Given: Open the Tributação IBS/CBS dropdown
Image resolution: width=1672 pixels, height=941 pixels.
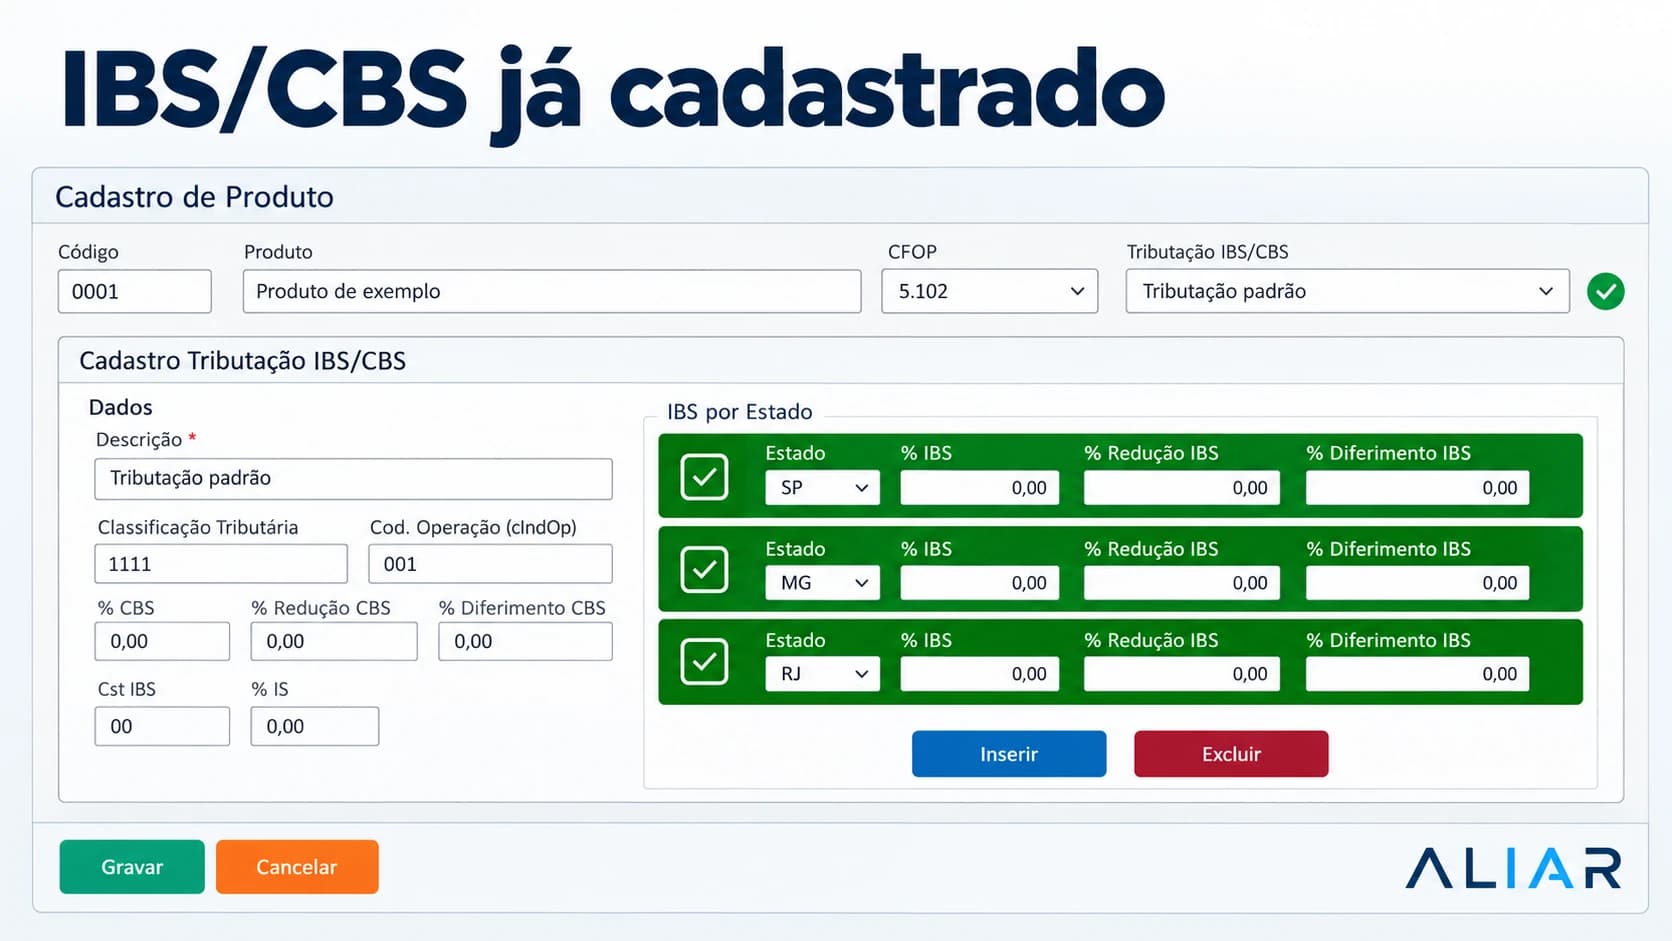Looking at the screenshot, I should (1347, 291).
